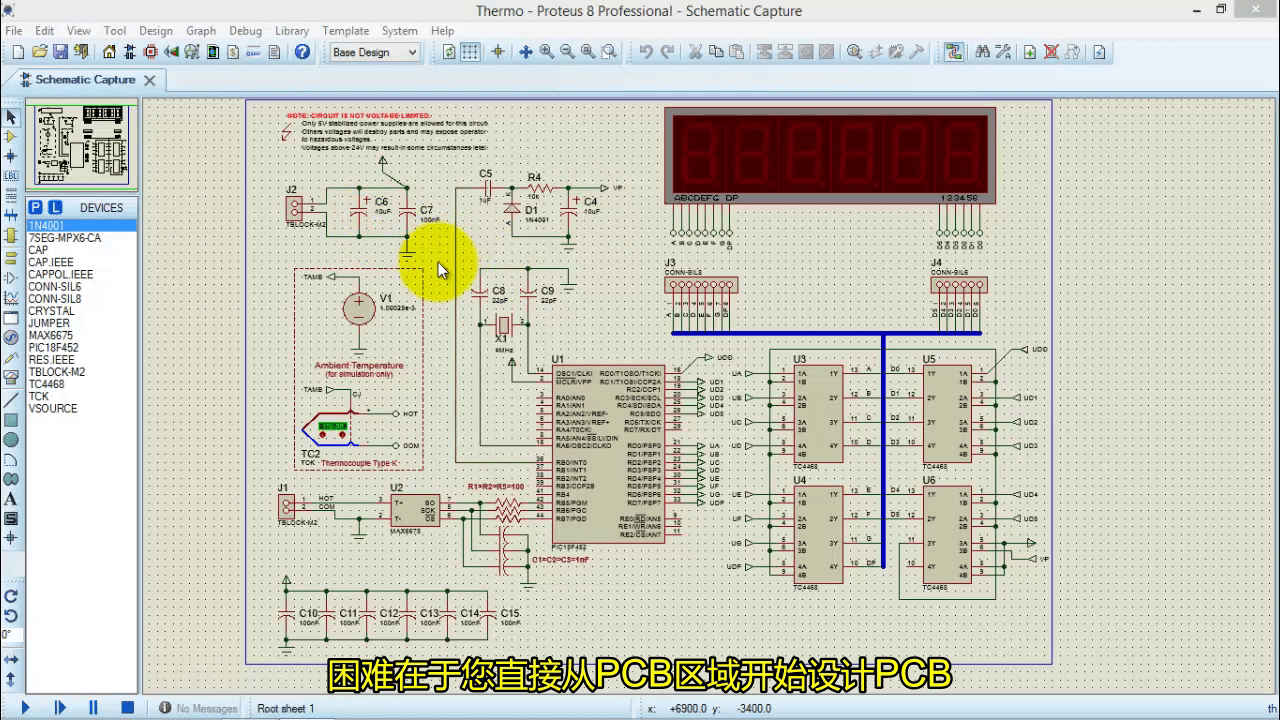This screenshot has width=1280, height=720.
Task: Zoom in on the schematic
Action: click(x=547, y=52)
